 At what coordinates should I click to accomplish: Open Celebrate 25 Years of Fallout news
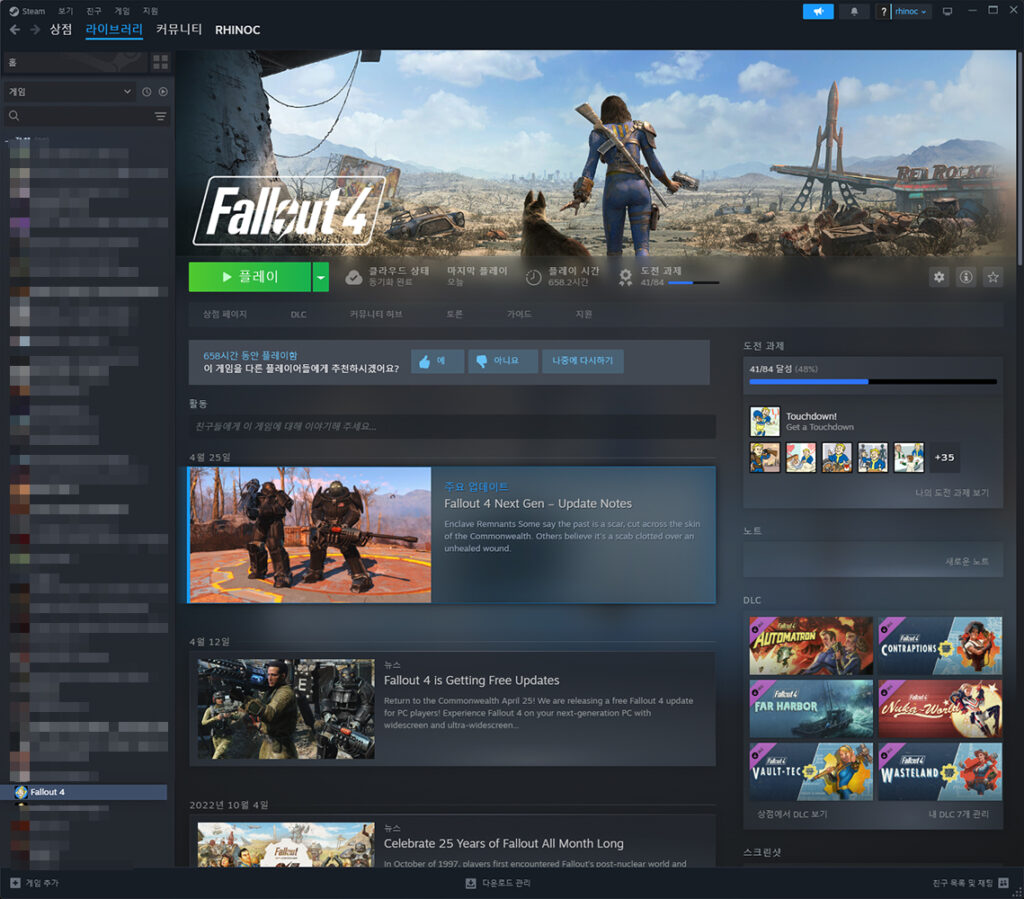pos(504,844)
